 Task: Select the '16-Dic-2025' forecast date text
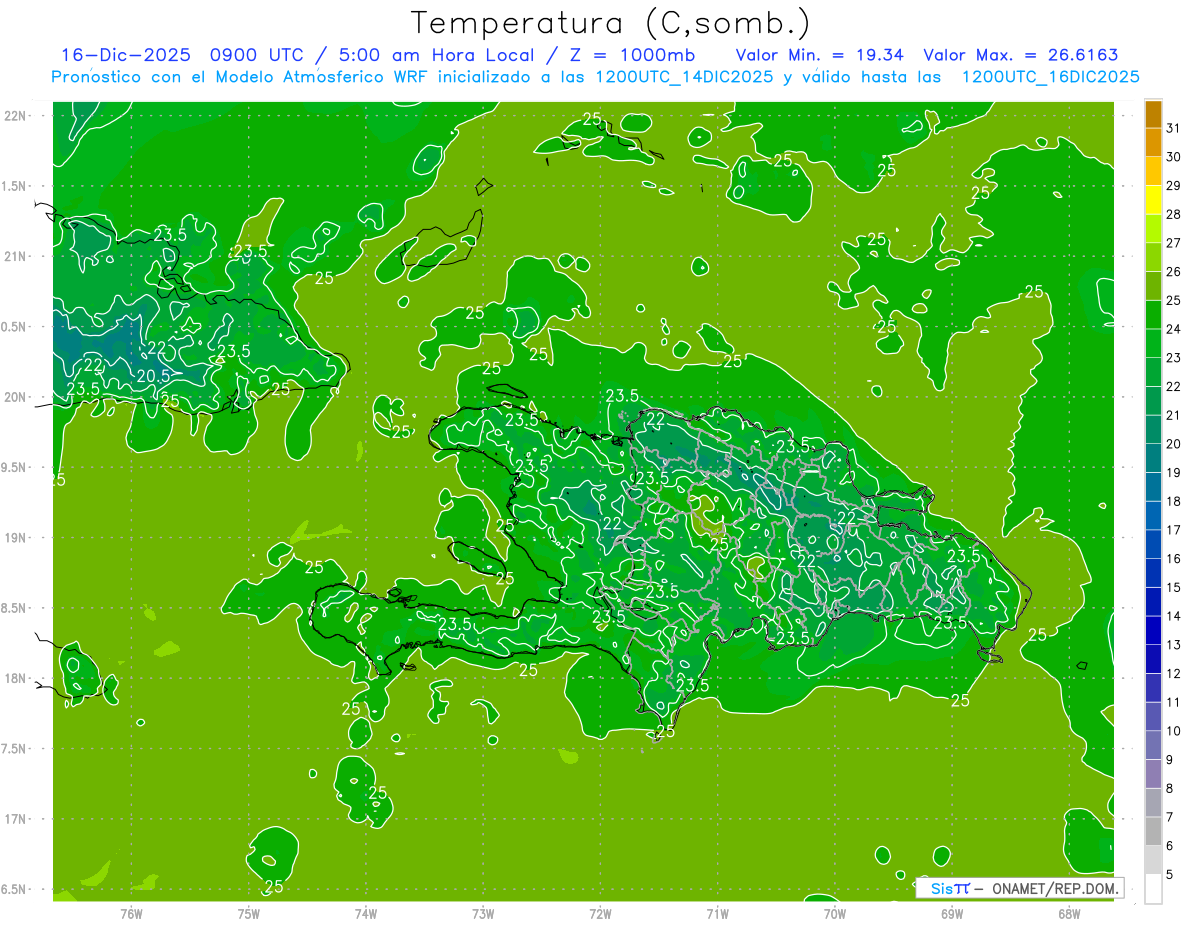[x=126, y=55]
